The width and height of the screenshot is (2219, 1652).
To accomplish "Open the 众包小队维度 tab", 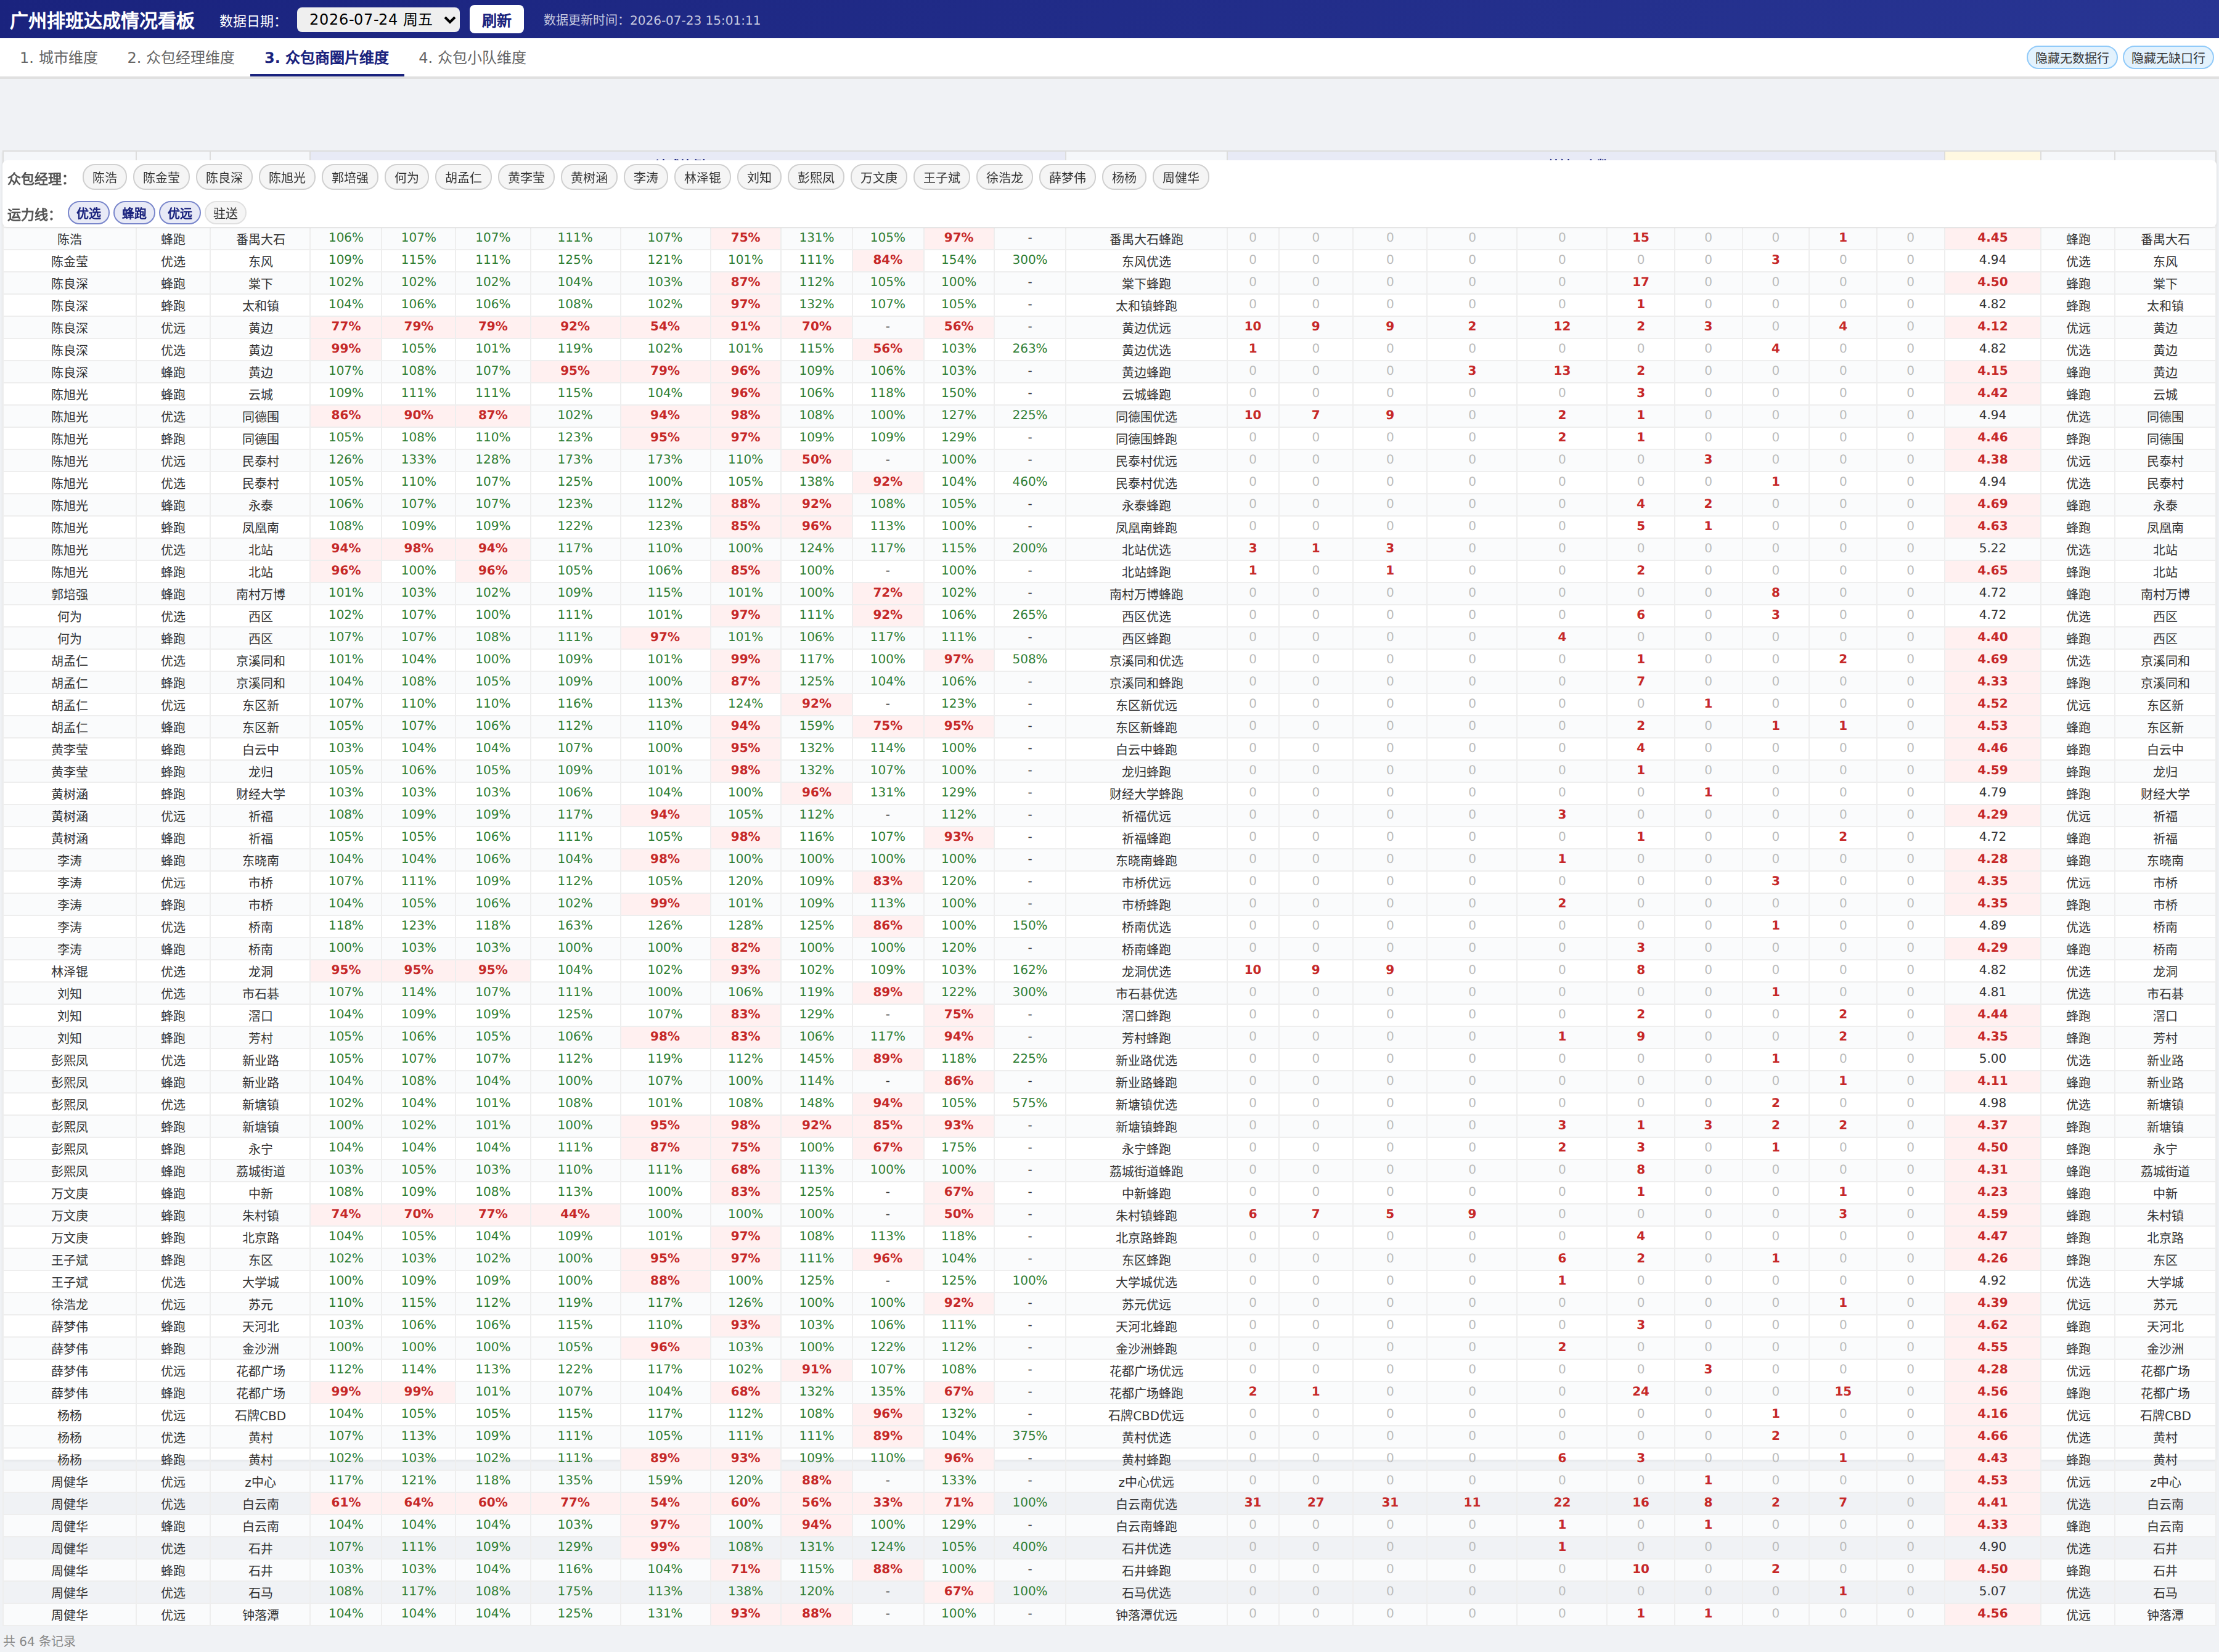I will click(x=472, y=58).
